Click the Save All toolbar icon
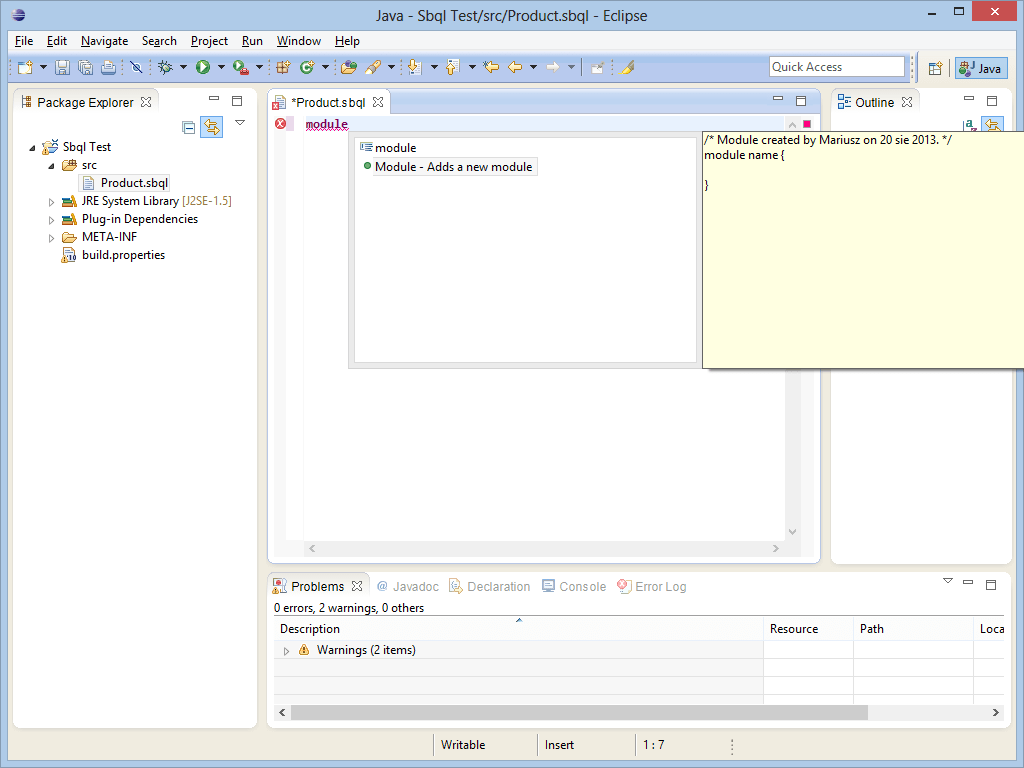 click(85, 67)
